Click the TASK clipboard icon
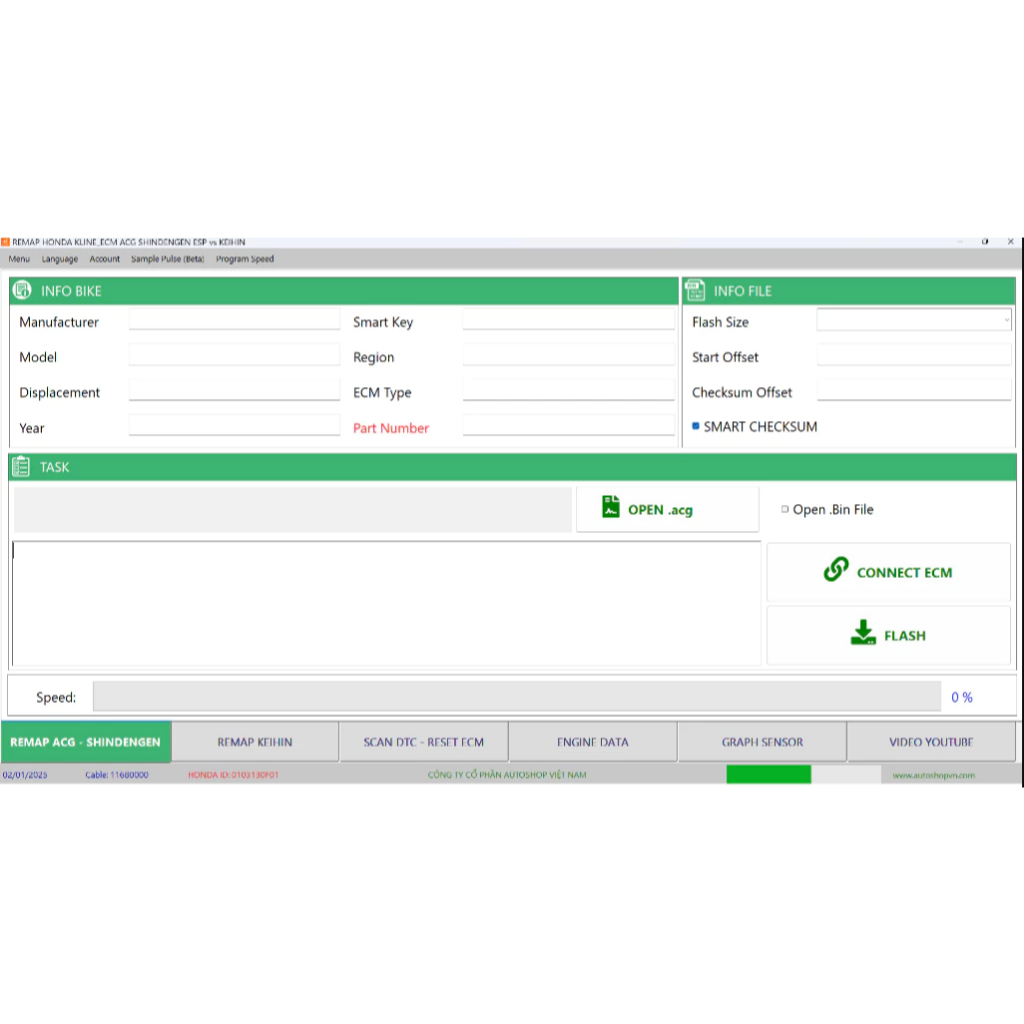Viewport: 1024px width, 1024px height. point(21,467)
